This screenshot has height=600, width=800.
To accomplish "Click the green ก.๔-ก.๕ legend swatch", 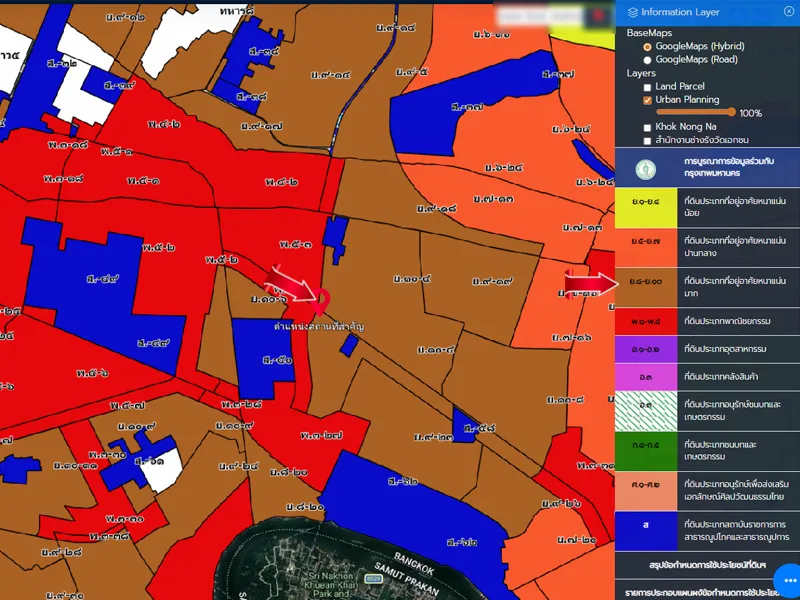I will [x=645, y=447].
